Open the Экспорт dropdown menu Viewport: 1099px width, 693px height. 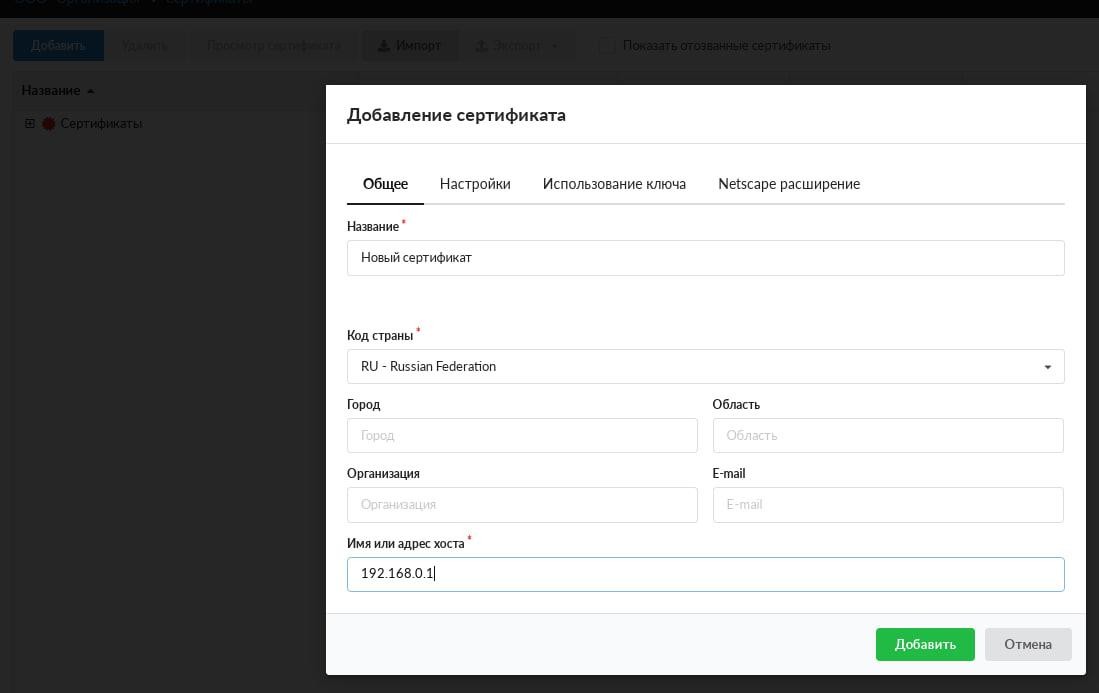(517, 46)
